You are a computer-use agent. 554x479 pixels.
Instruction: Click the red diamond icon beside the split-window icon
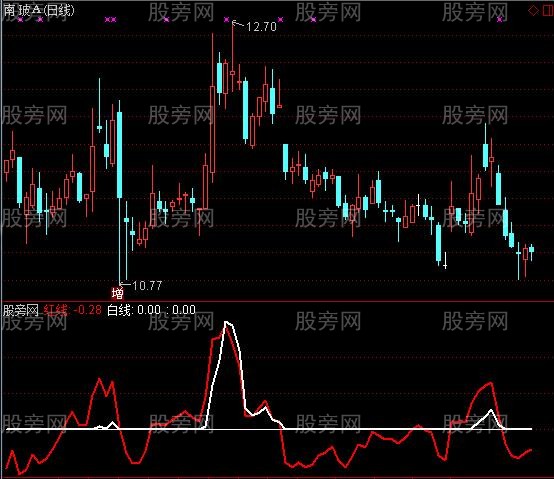coord(533,11)
